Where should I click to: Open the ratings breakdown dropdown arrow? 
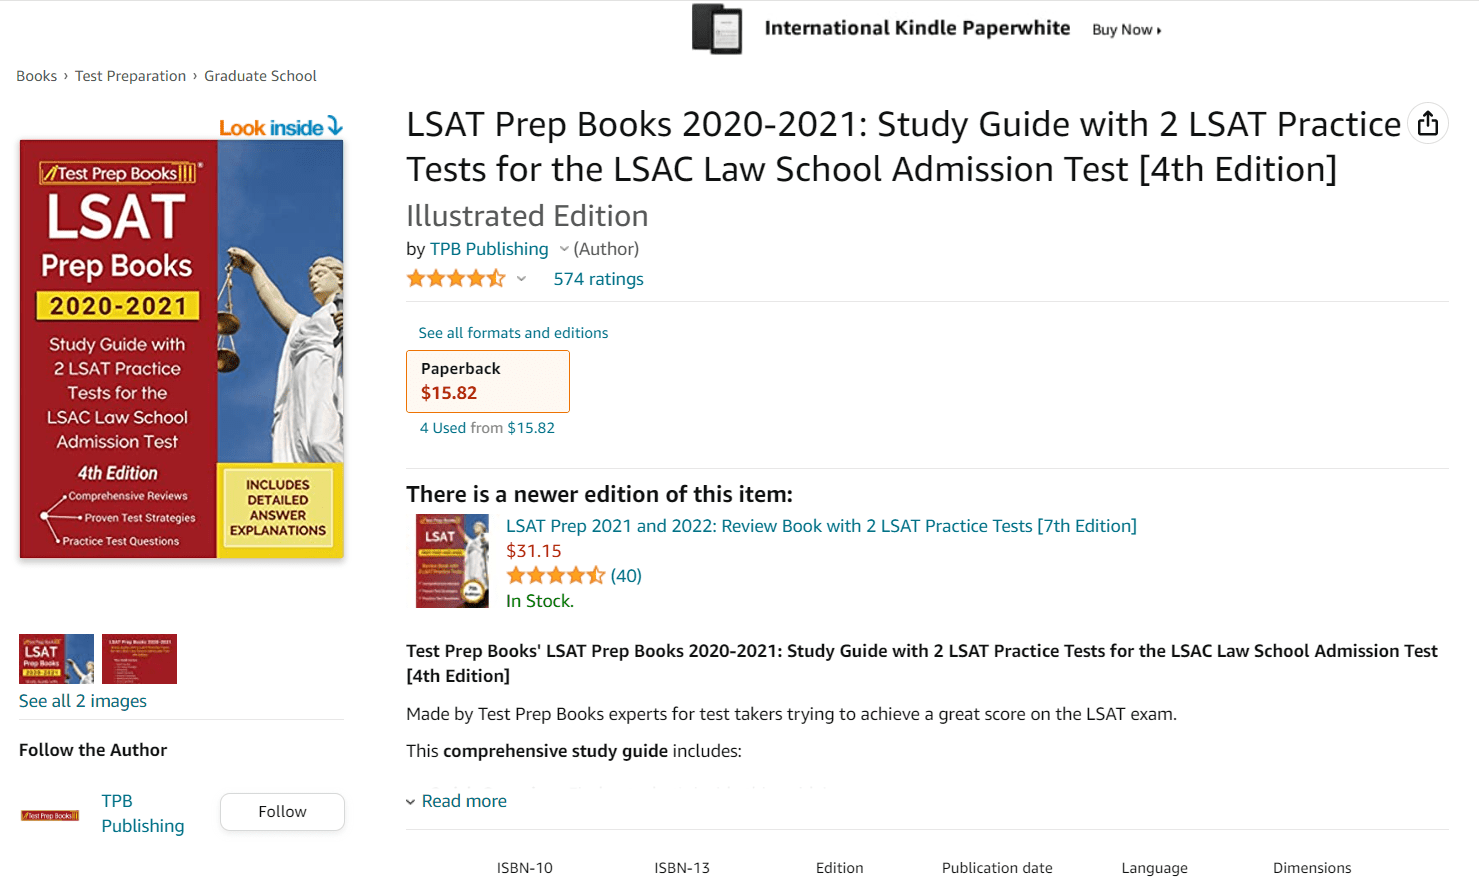pyautogui.click(x=521, y=279)
